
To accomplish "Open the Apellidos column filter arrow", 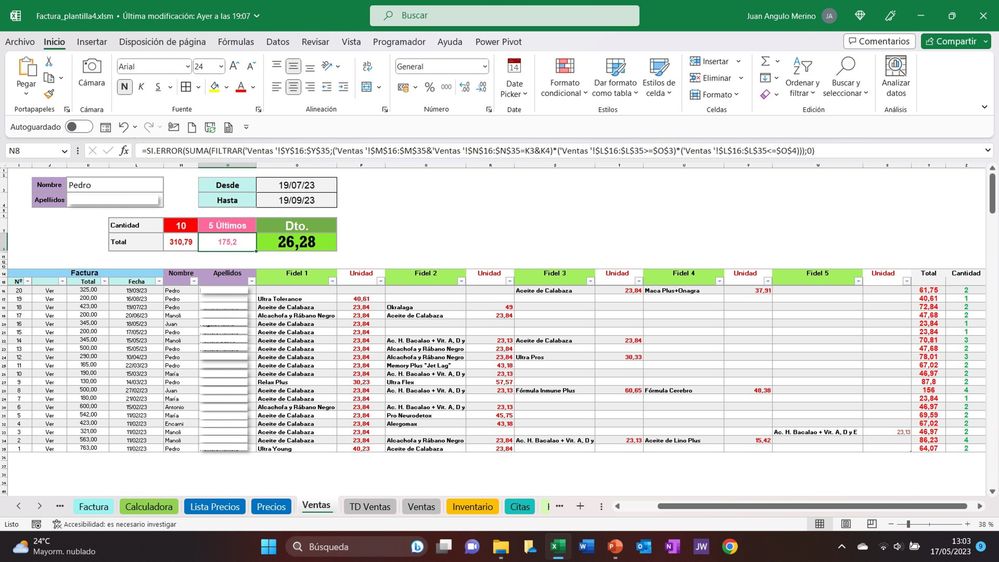I will (251, 281).
